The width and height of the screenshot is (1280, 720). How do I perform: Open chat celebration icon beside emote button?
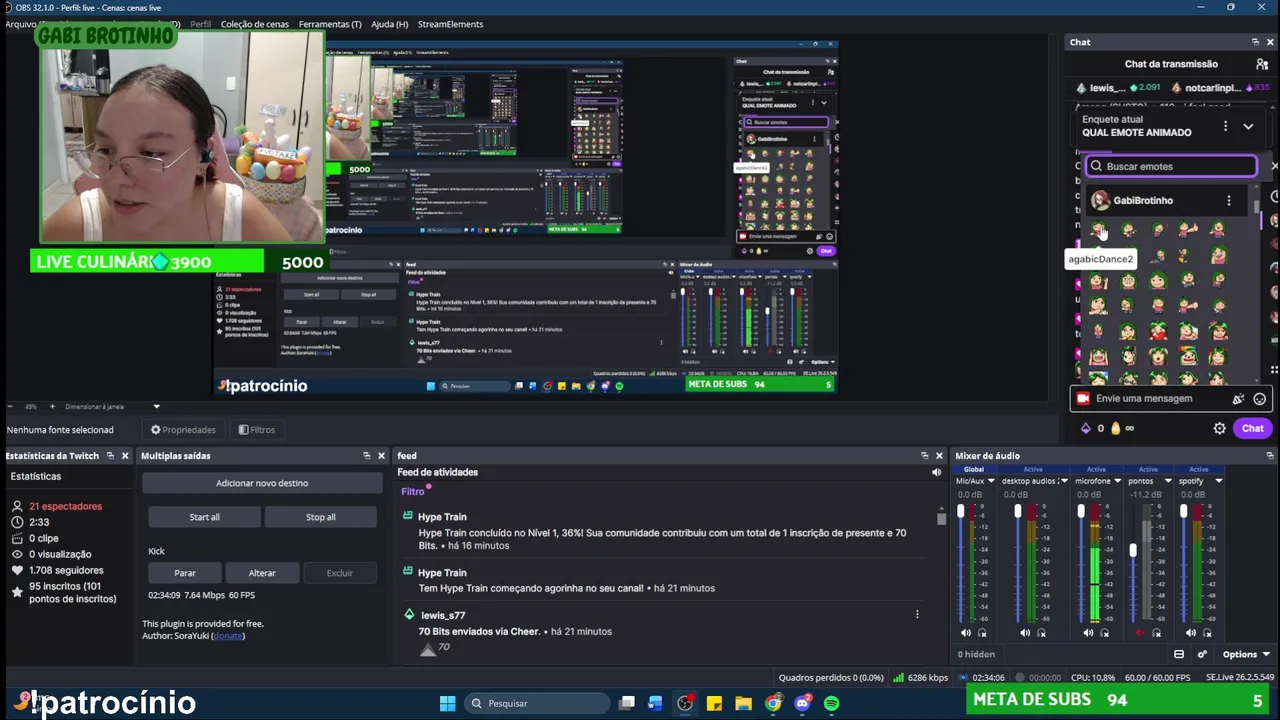(1238, 398)
